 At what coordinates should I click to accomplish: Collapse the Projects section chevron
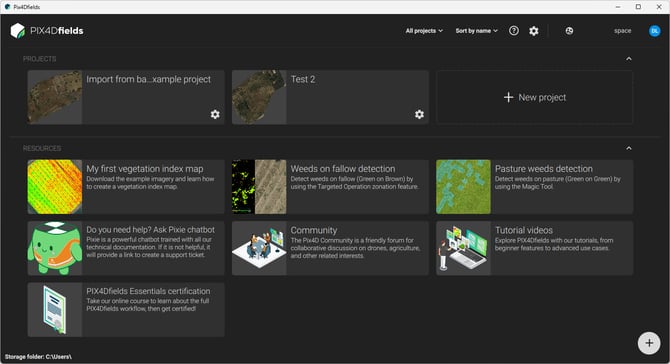pyautogui.click(x=629, y=59)
